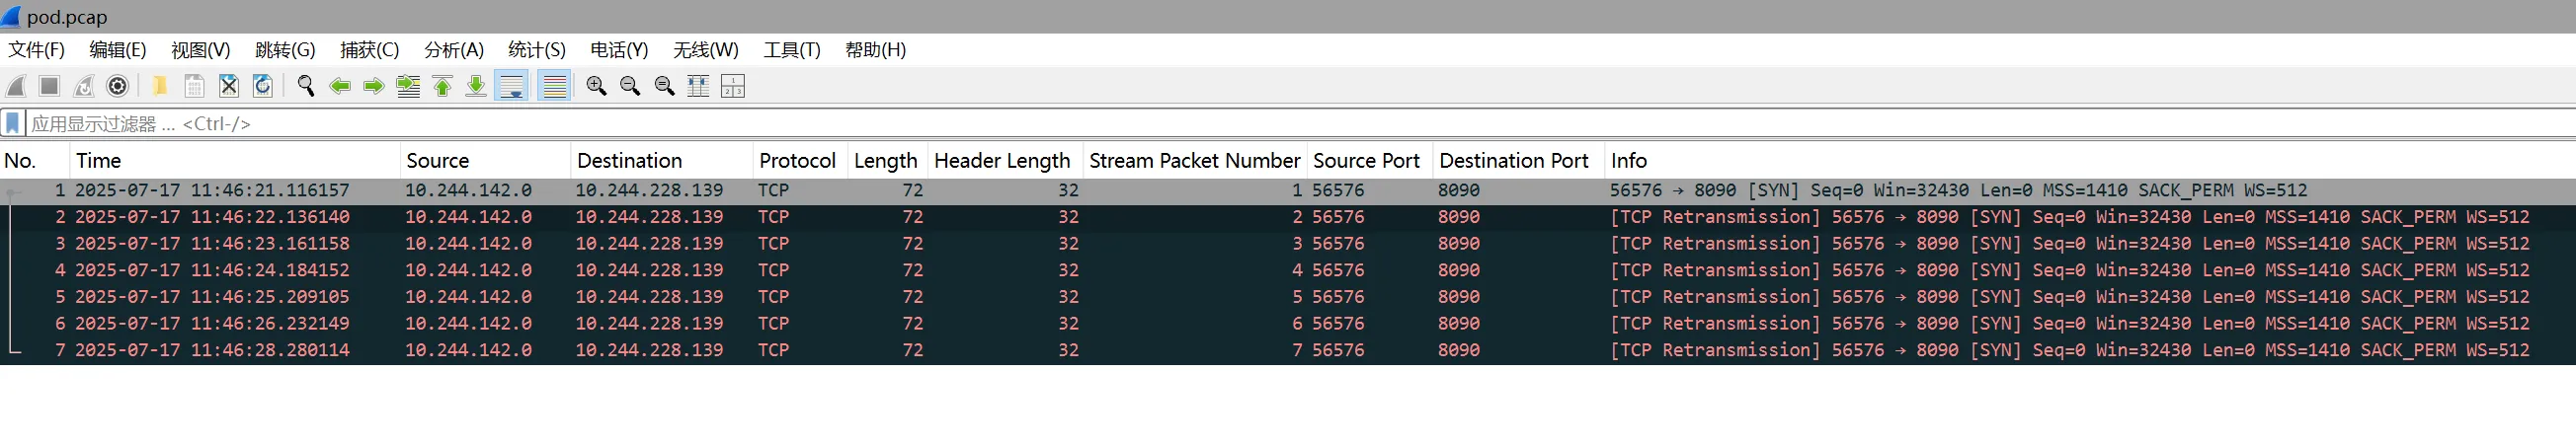This screenshot has height=447, width=2576.
Task: Open the display filter bookmark dropdown
Action: pos(13,123)
